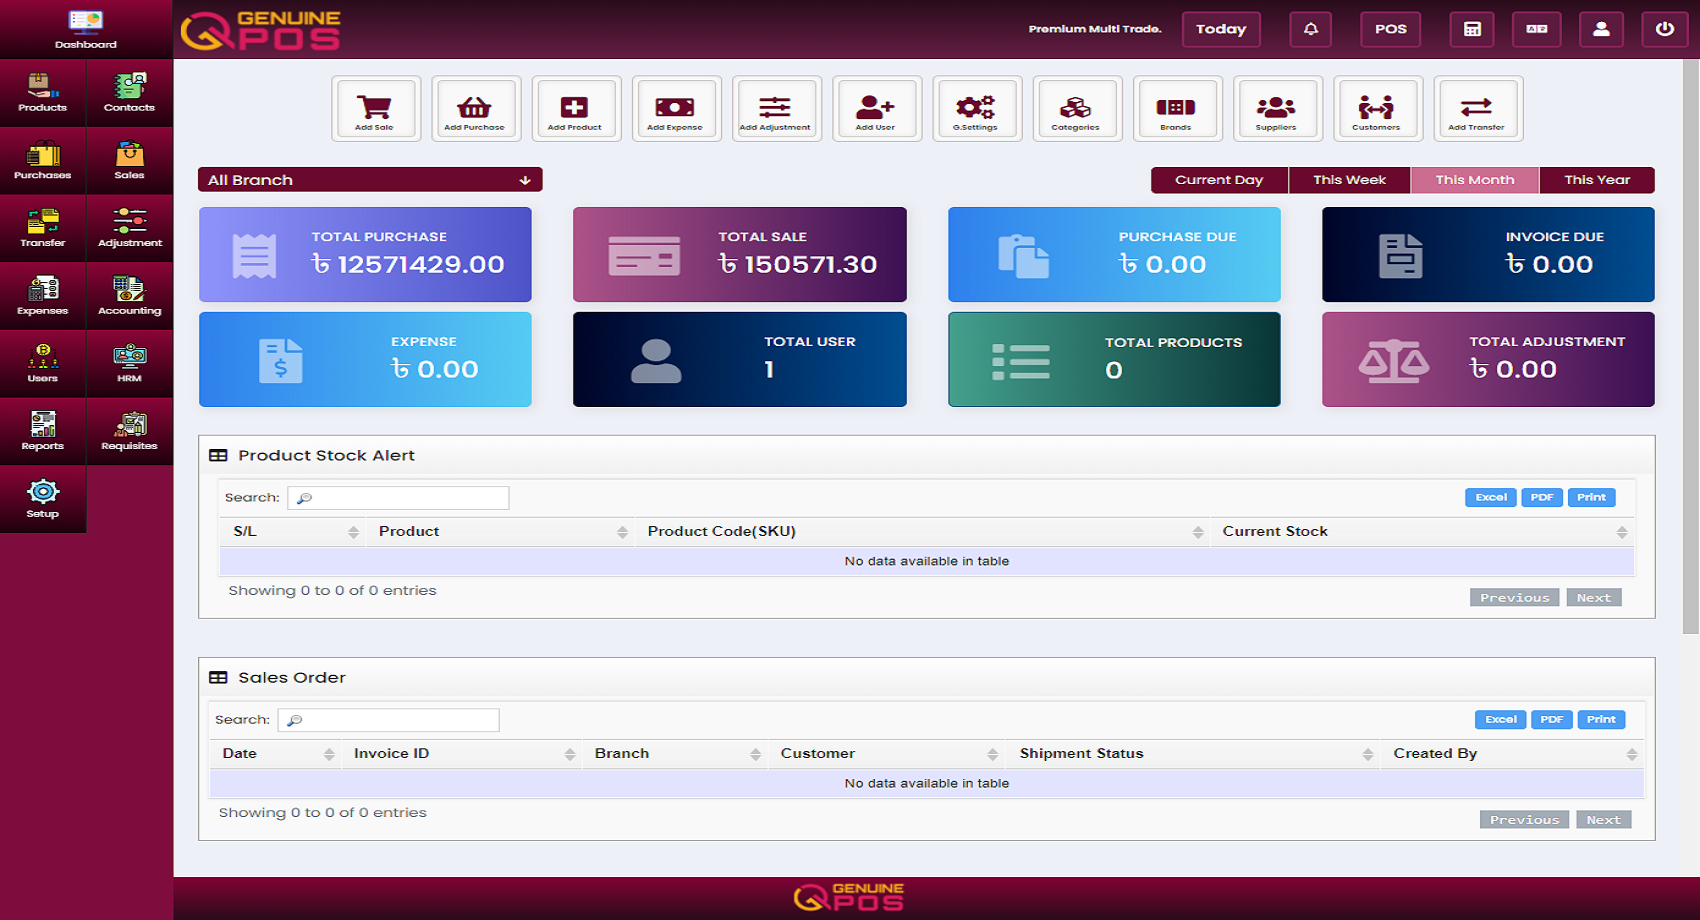The width and height of the screenshot is (1700, 920).
Task: Open notifications bell in header
Action: coord(1311,29)
